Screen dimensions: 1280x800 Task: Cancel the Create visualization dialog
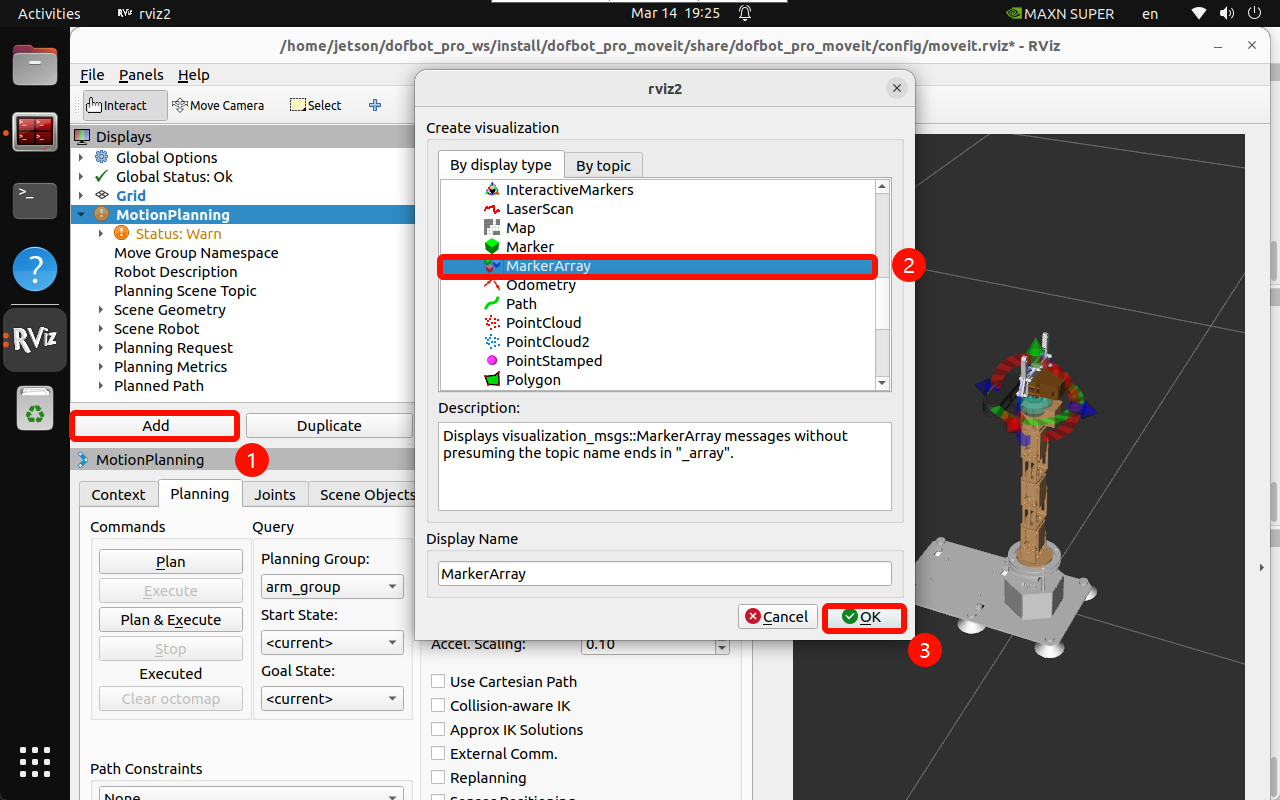(x=777, y=617)
